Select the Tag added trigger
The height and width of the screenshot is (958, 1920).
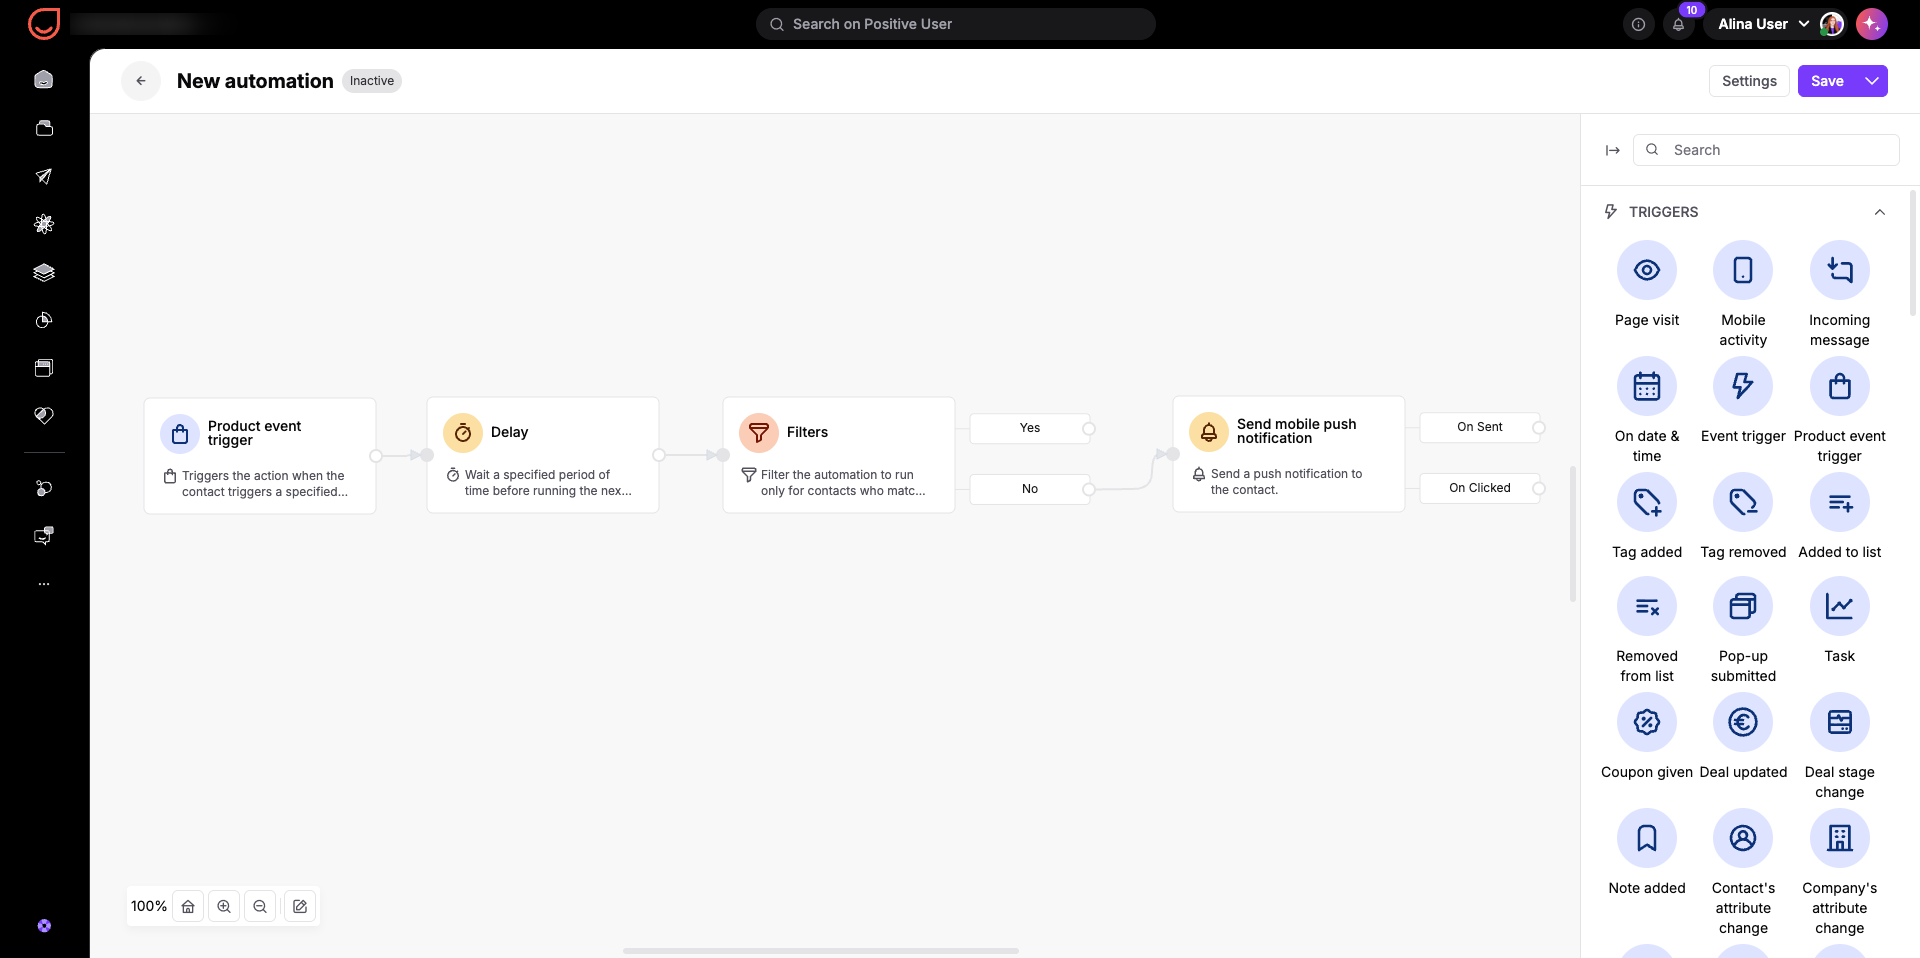pos(1647,502)
